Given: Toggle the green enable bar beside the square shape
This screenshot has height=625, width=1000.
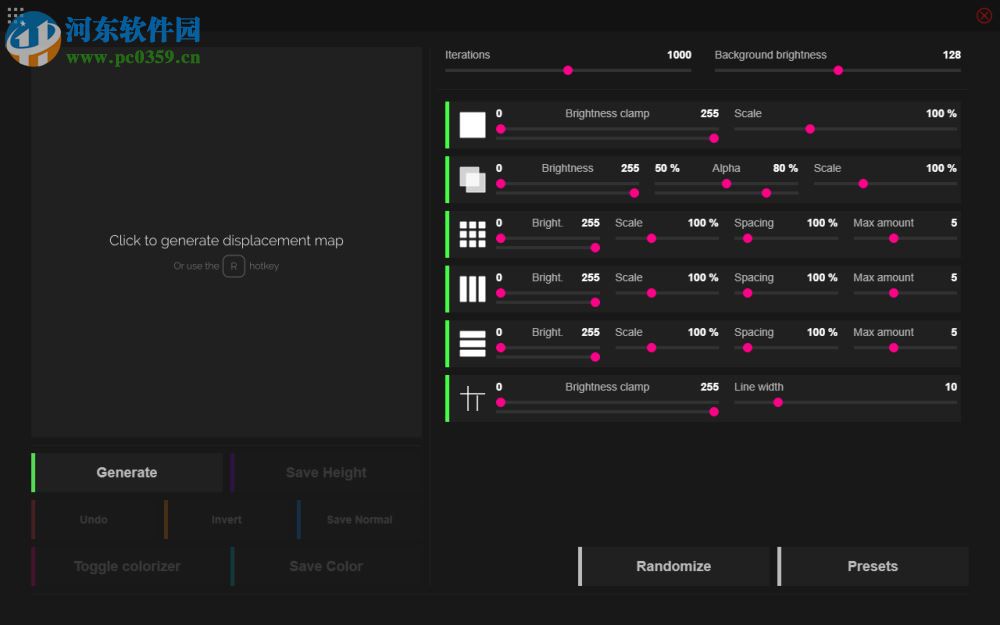Looking at the screenshot, I should [448, 124].
